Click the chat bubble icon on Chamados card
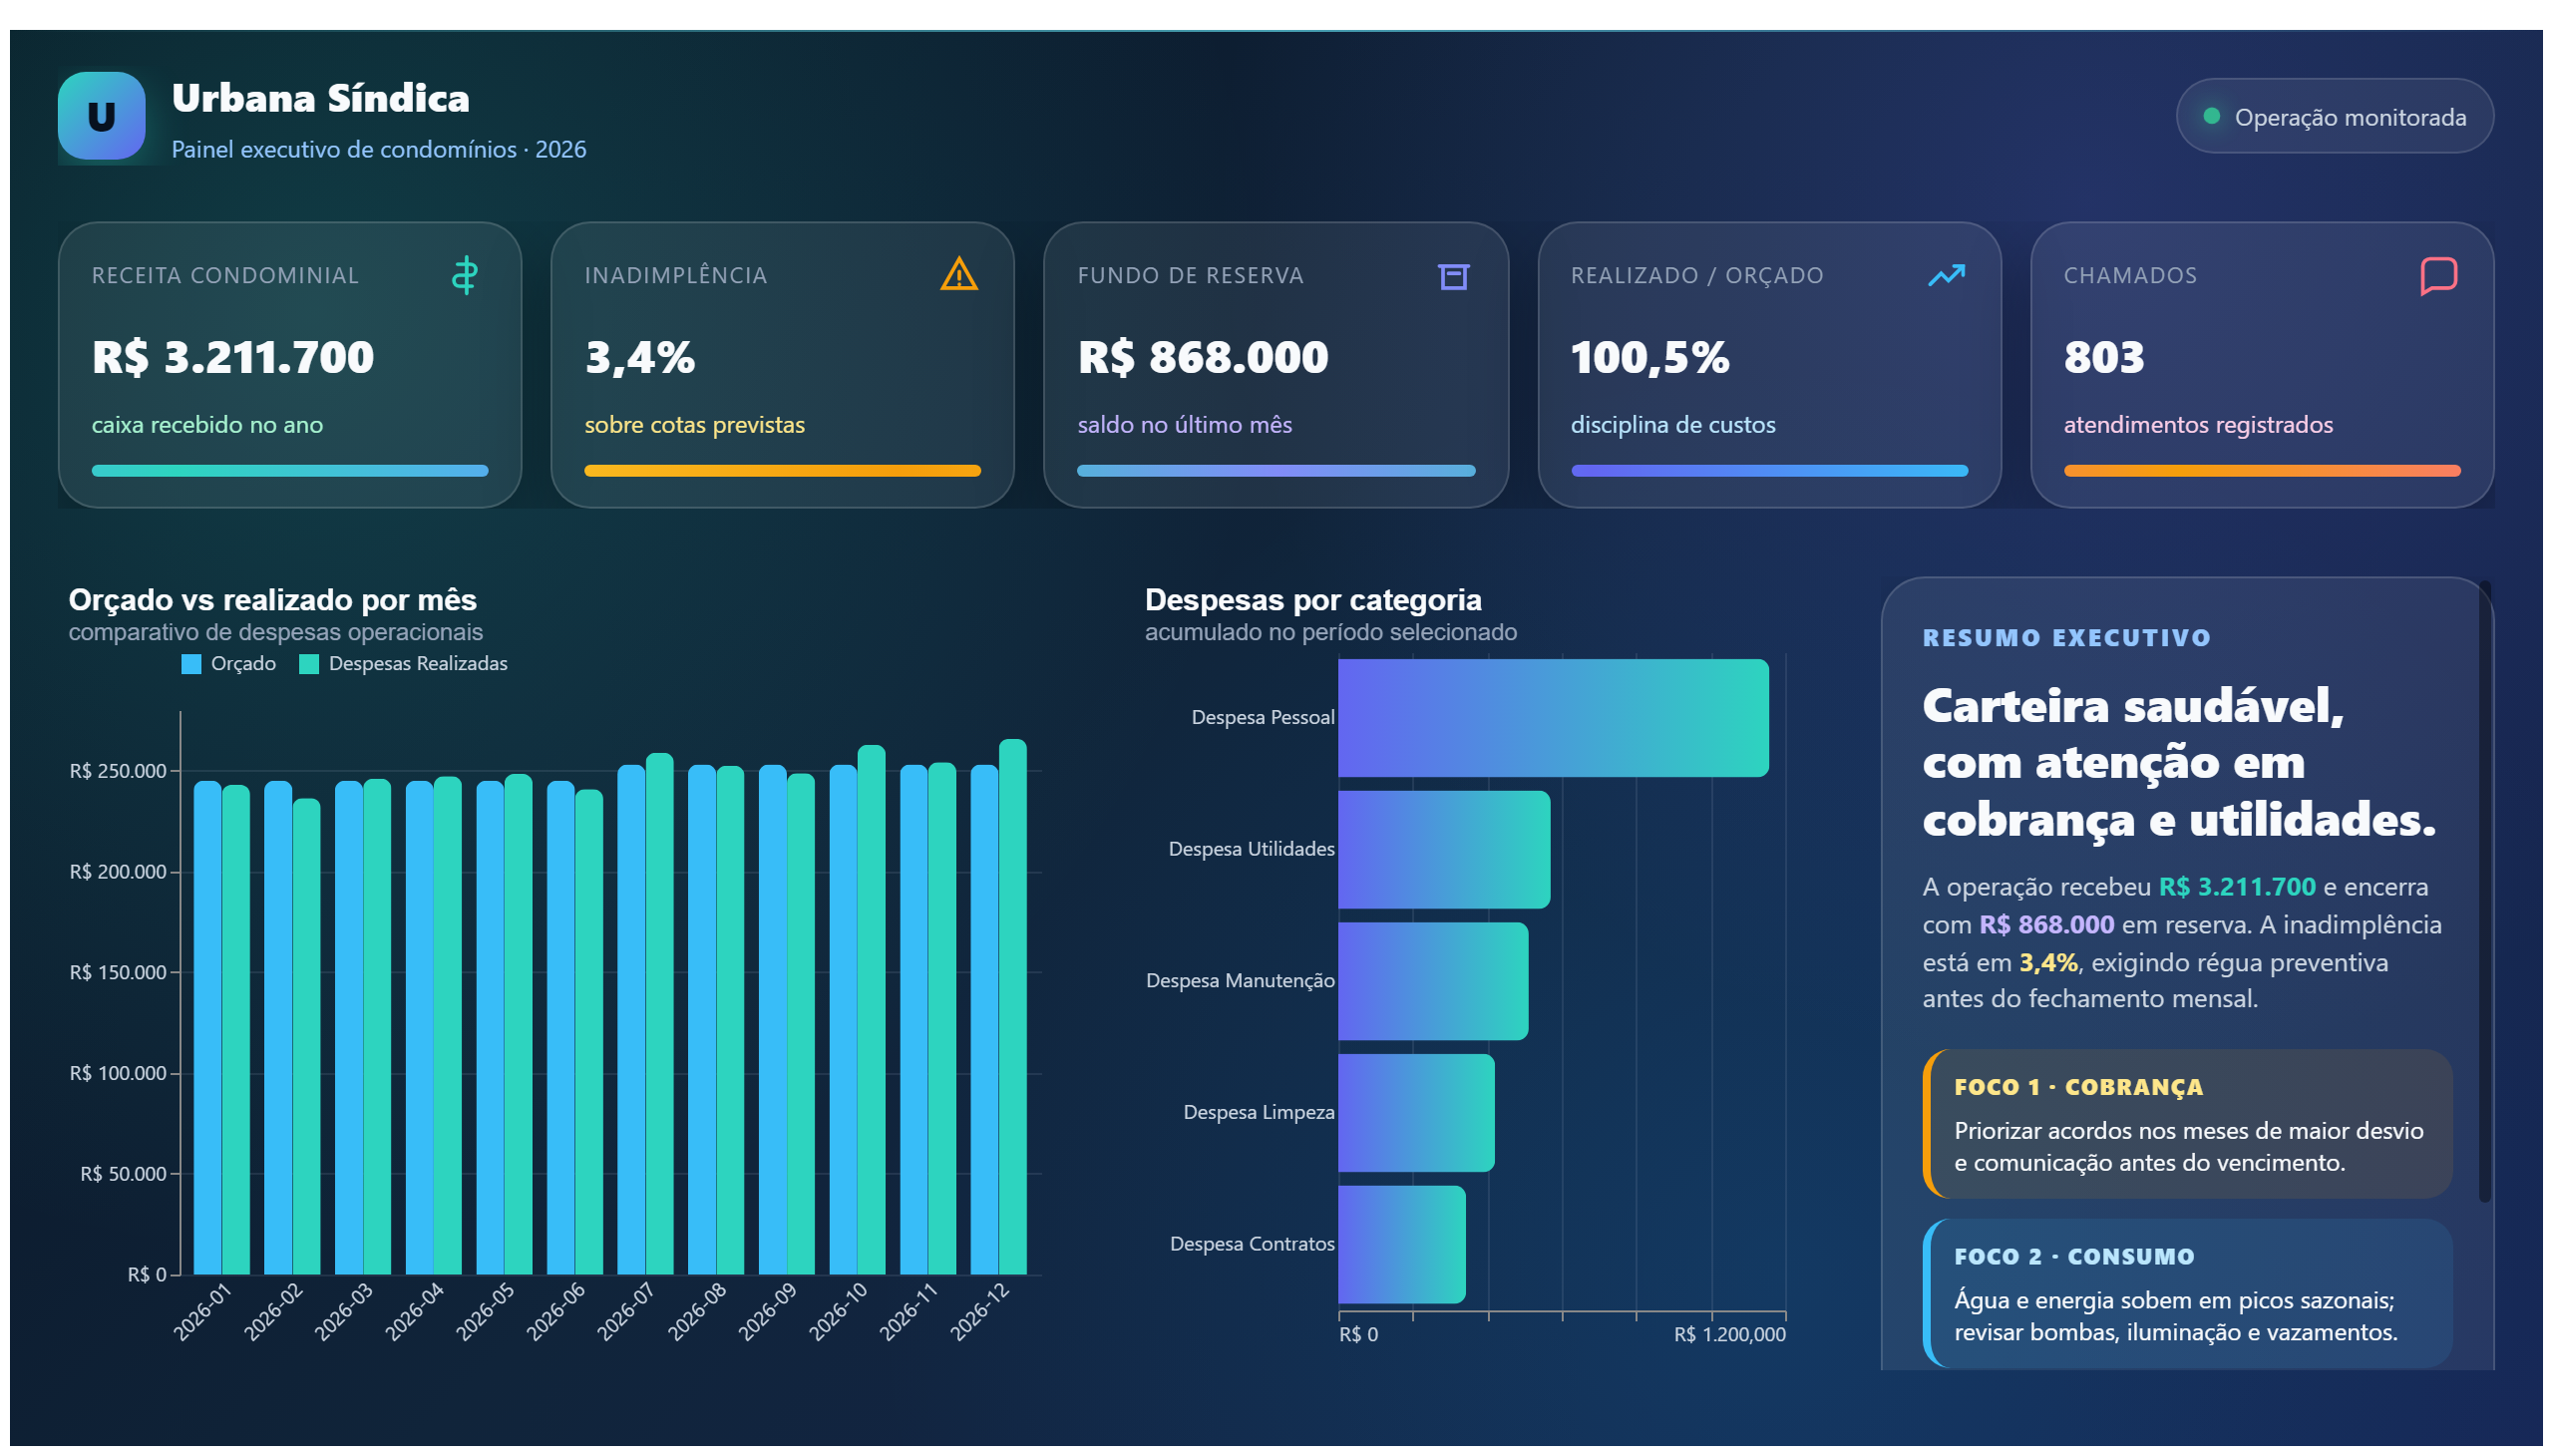This screenshot has height=1456, width=2553. 2437,276
